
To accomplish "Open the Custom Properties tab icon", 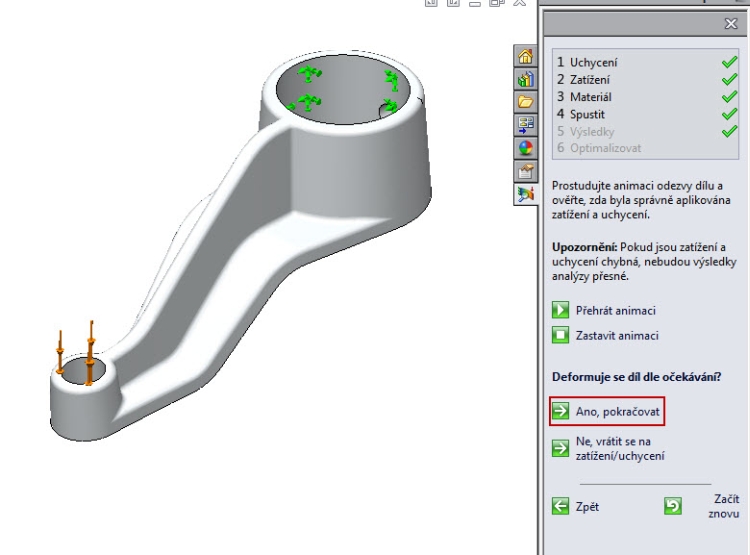I will click(525, 171).
